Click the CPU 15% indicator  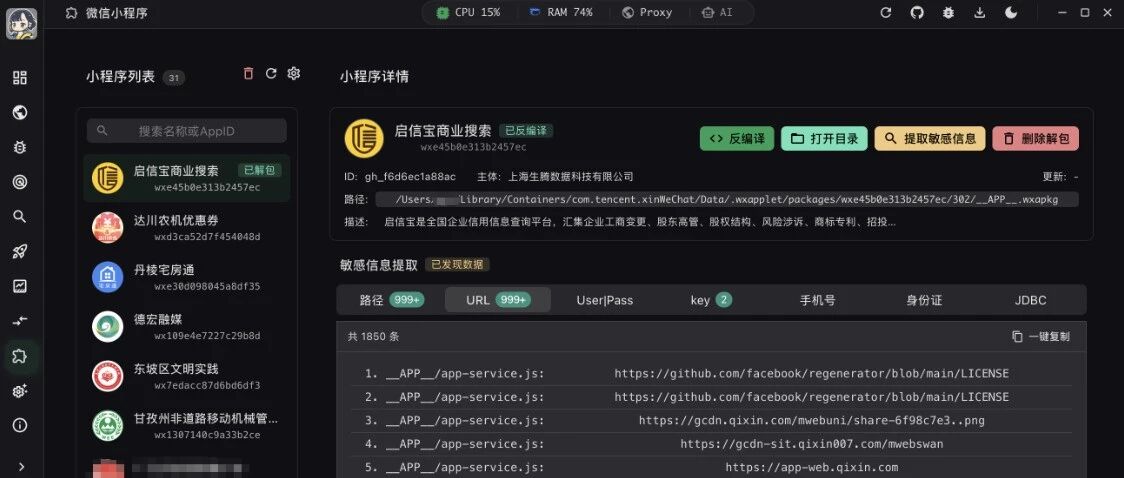coord(469,12)
